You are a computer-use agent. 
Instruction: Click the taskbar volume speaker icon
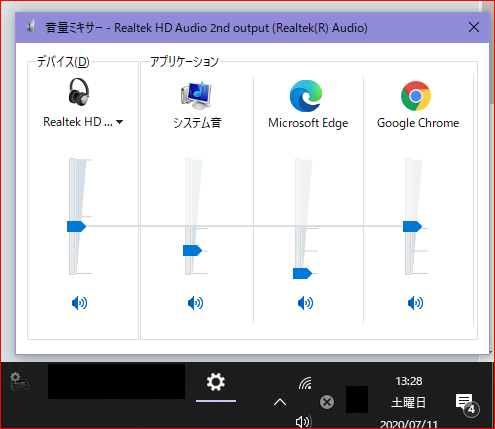[304, 422]
